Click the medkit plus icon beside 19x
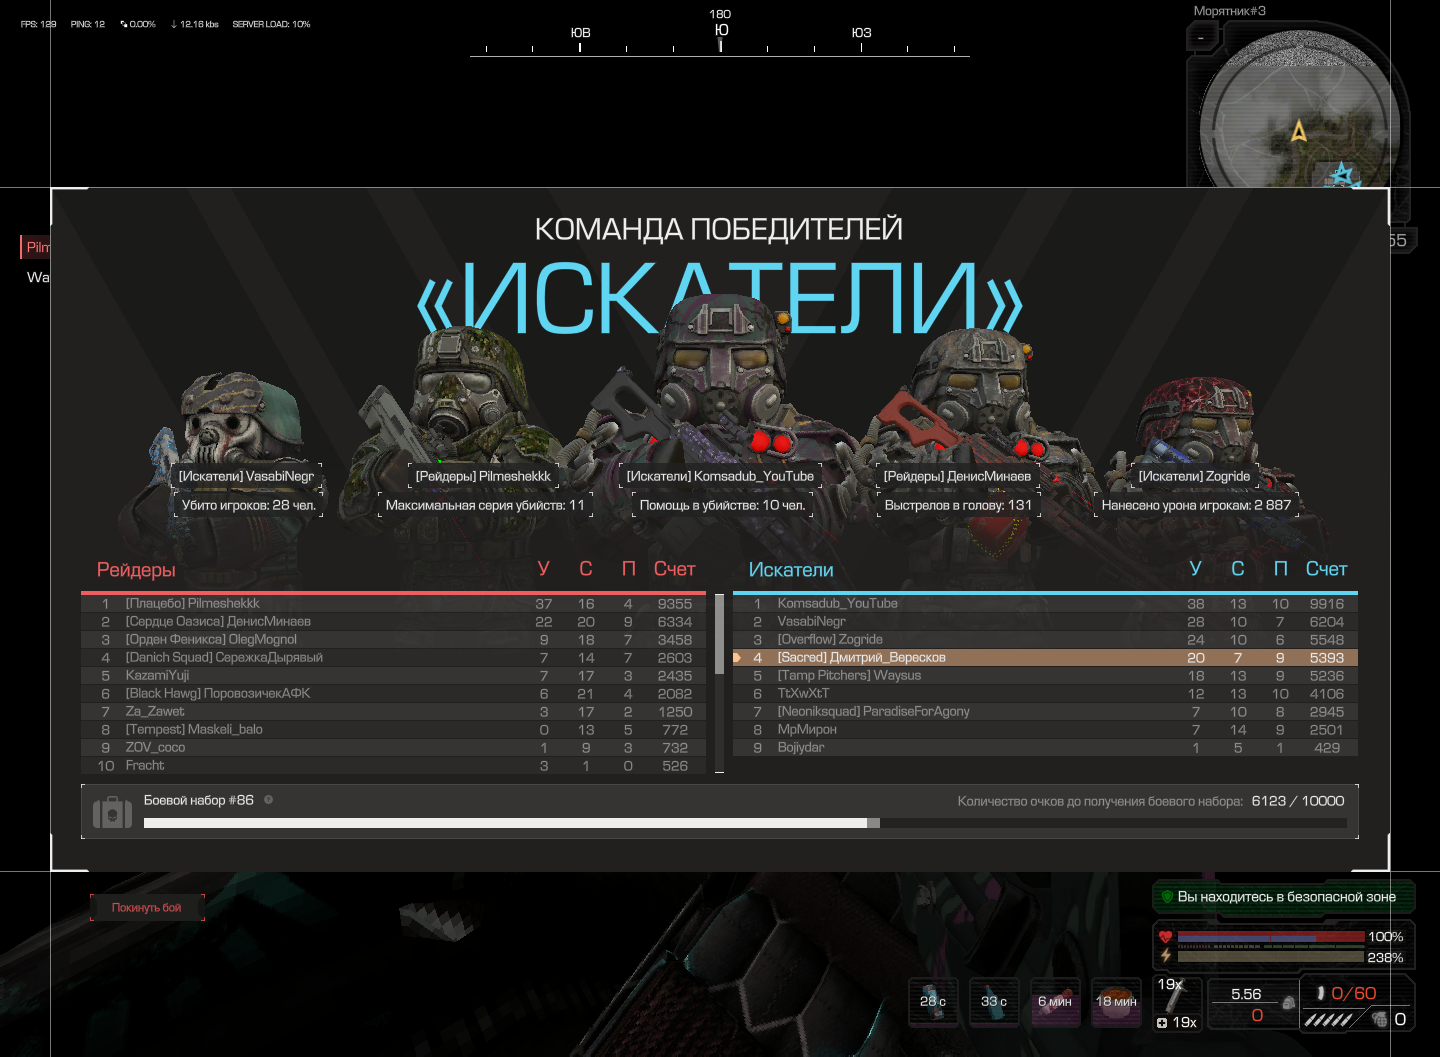Screen dimensions: 1440x1057 pos(1162,1023)
